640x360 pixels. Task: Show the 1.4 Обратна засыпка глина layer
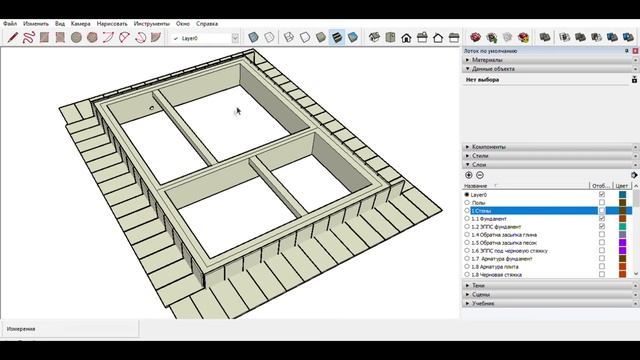tap(602, 235)
